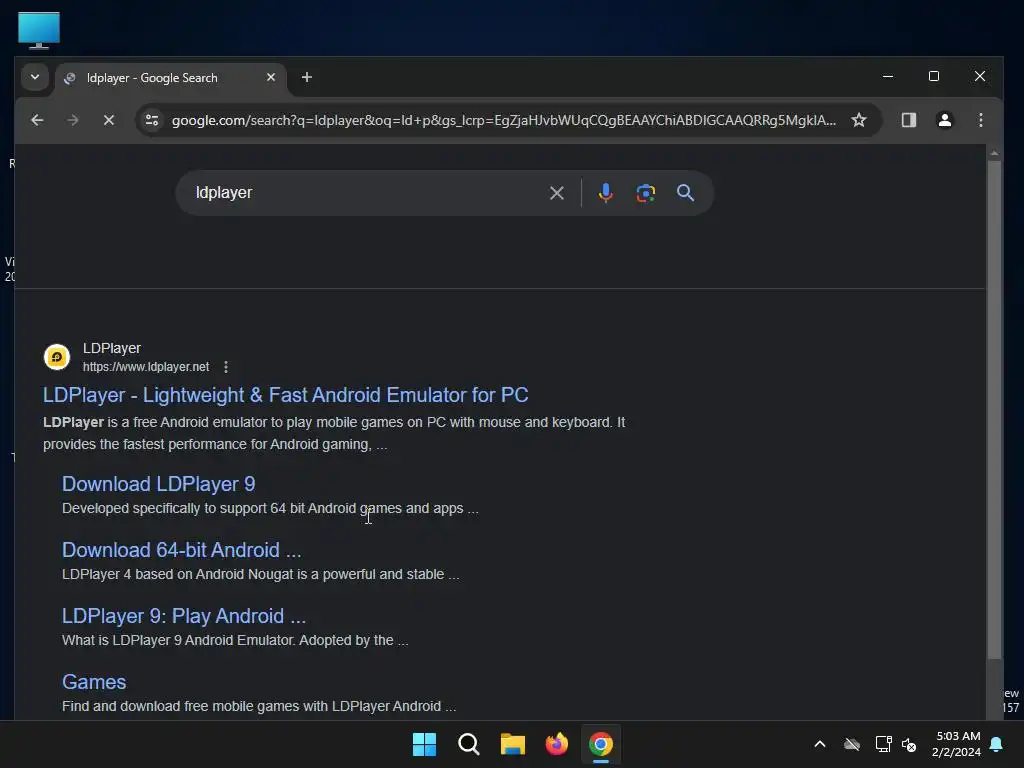The height and width of the screenshot is (768, 1024).
Task: Open the Download LDPlayer 9 link
Action: click(x=159, y=484)
